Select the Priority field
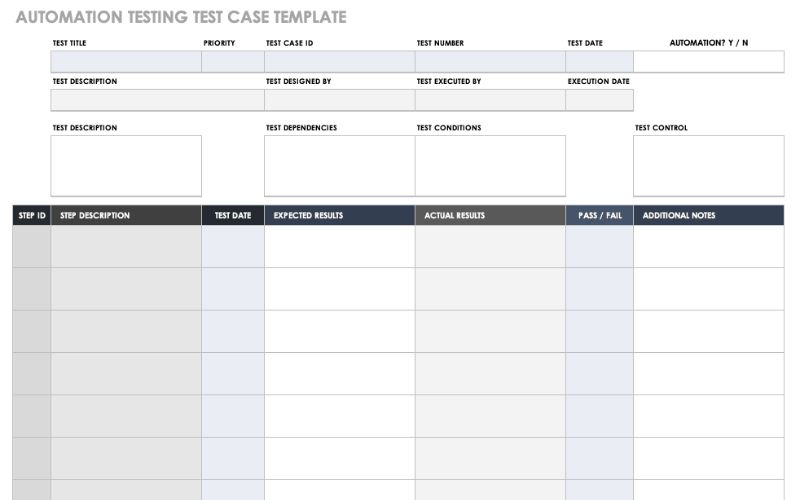800x500 pixels. [x=233, y=62]
